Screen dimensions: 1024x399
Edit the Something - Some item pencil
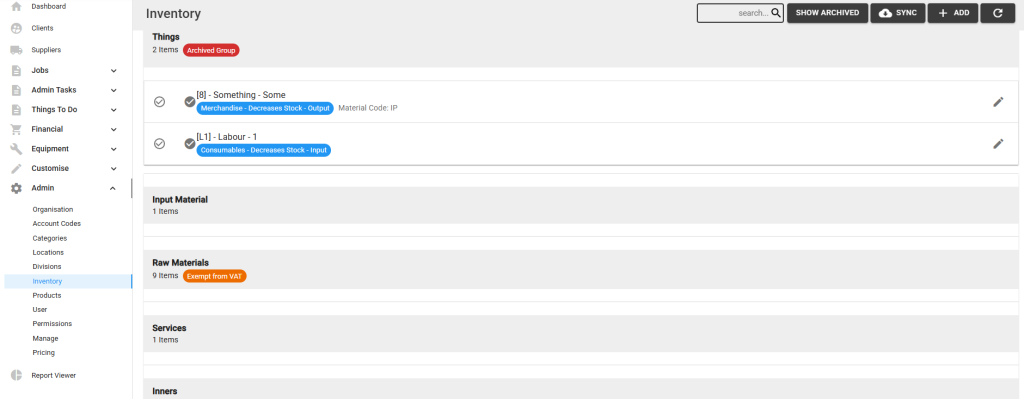(x=998, y=102)
